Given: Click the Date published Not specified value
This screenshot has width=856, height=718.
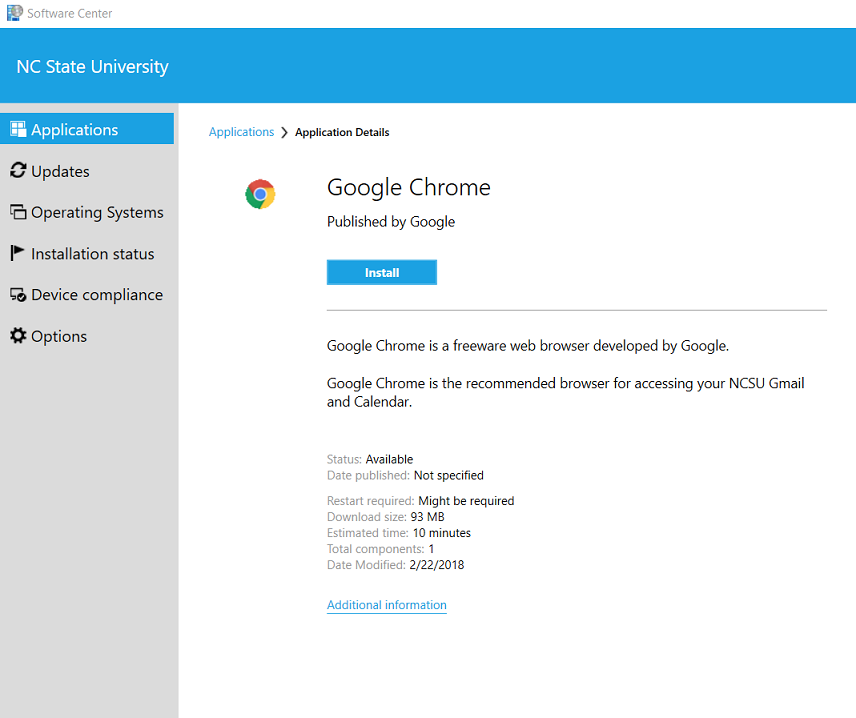Looking at the screenshot, I should coord(449,476).
